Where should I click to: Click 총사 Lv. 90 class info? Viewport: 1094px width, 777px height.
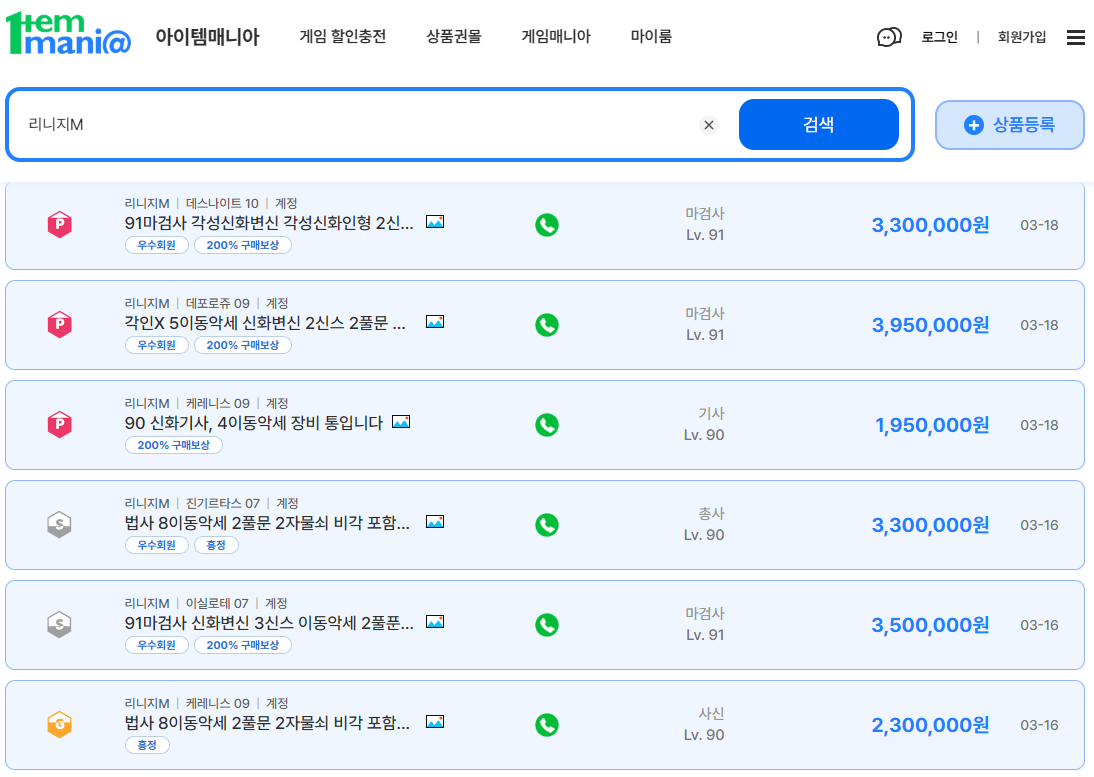point(704,524)
